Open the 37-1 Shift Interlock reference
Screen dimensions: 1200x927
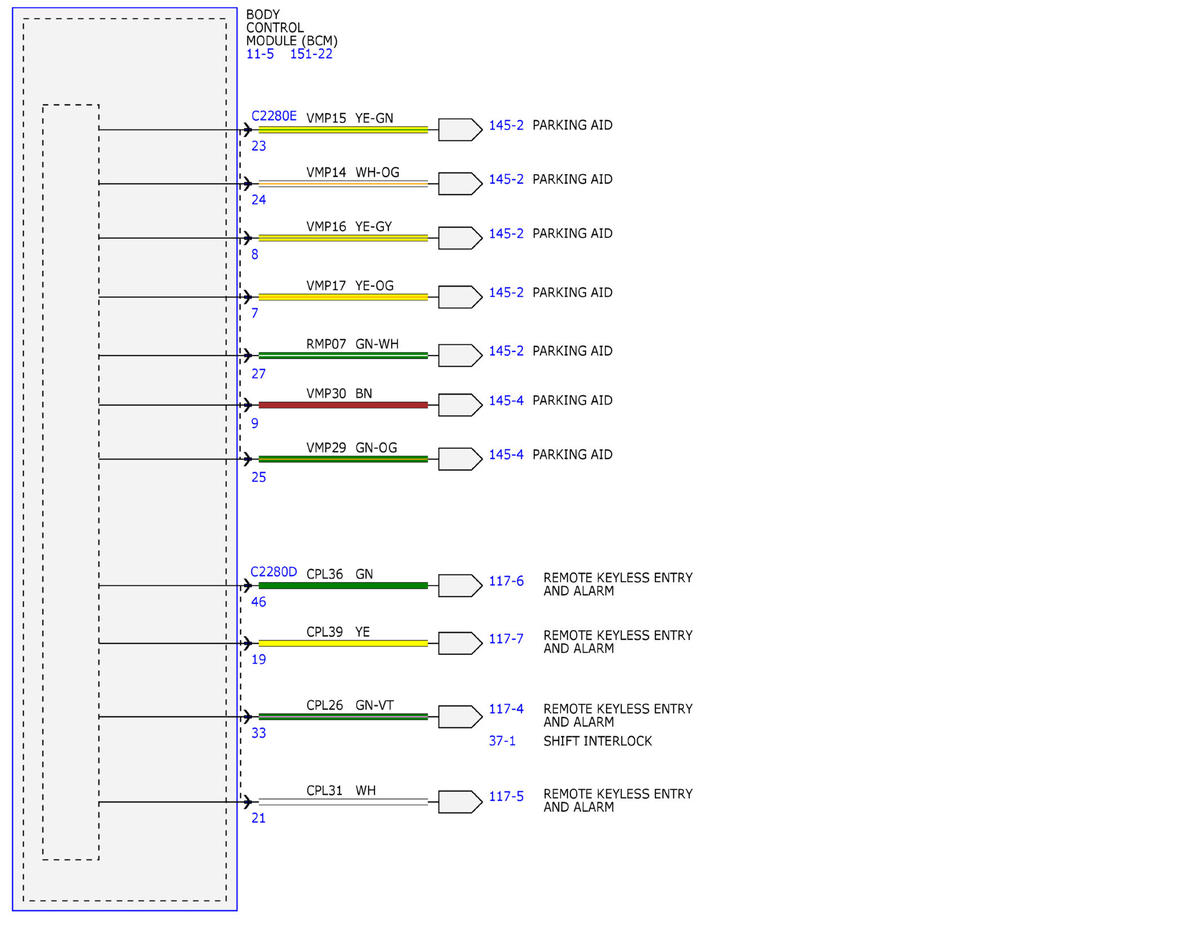pos(502,742)
